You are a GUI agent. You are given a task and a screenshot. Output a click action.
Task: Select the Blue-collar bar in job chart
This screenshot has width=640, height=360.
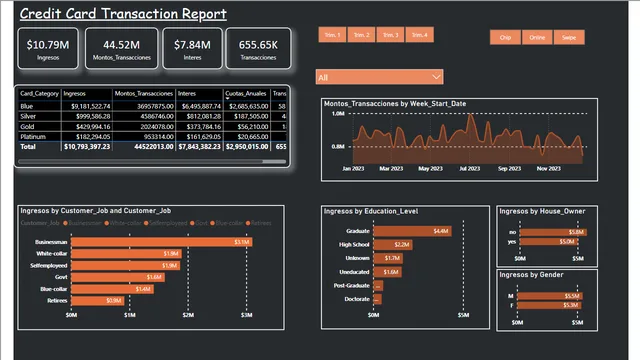[x=113, y=289]
